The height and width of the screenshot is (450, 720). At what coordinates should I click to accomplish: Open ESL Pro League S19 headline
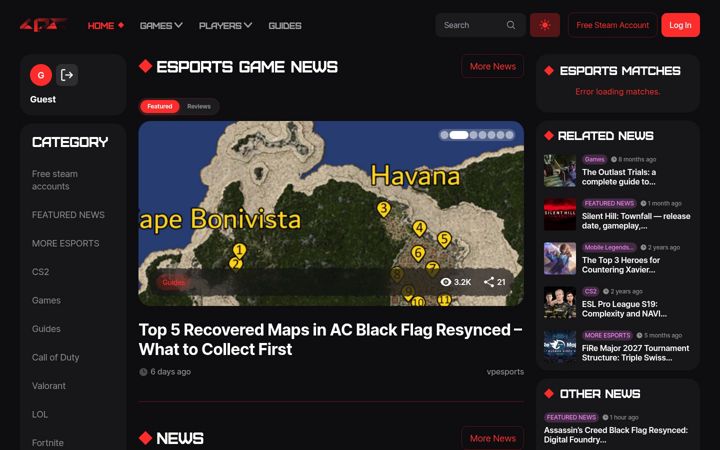[x=624, y=309]
